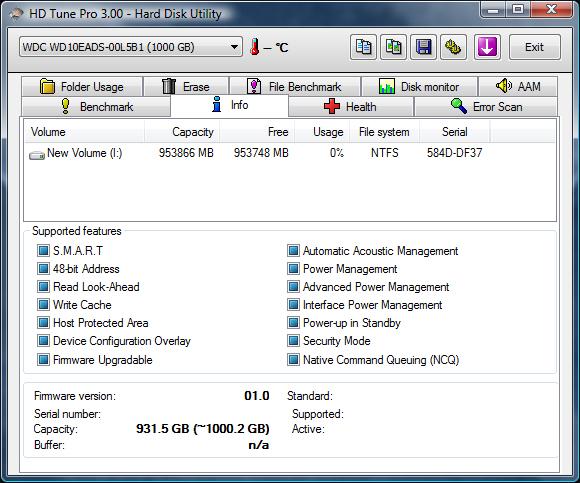Toggle the 48-bit Address checkbox

pos(43,268)
